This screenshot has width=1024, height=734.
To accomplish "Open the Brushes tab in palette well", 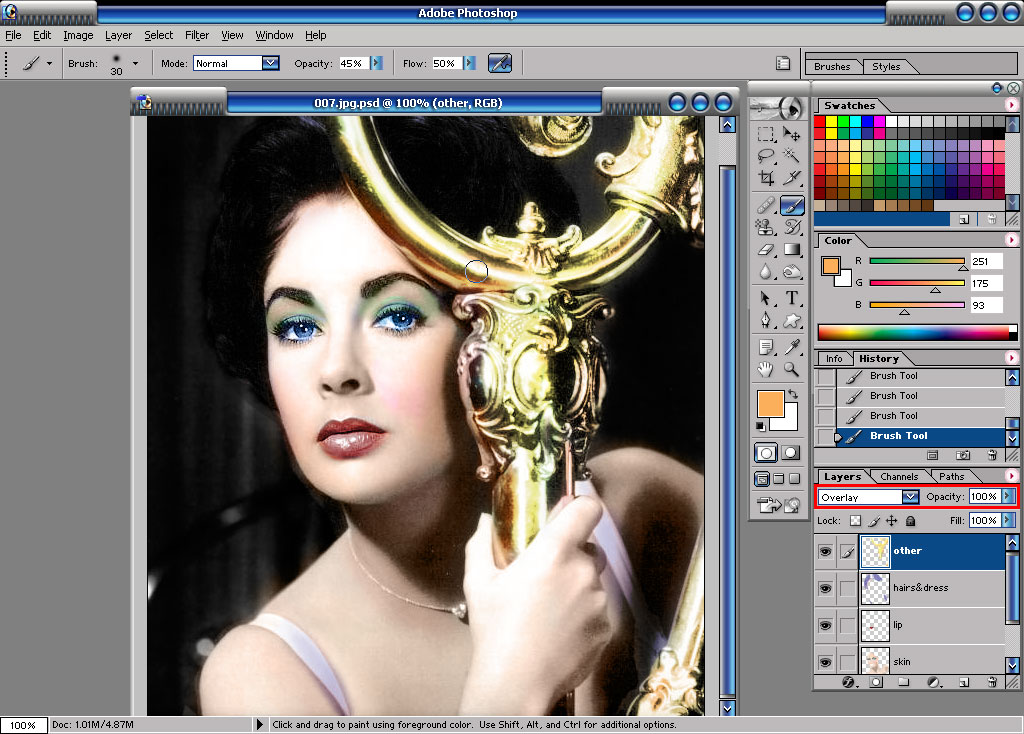I will click(x=832, y=67).
